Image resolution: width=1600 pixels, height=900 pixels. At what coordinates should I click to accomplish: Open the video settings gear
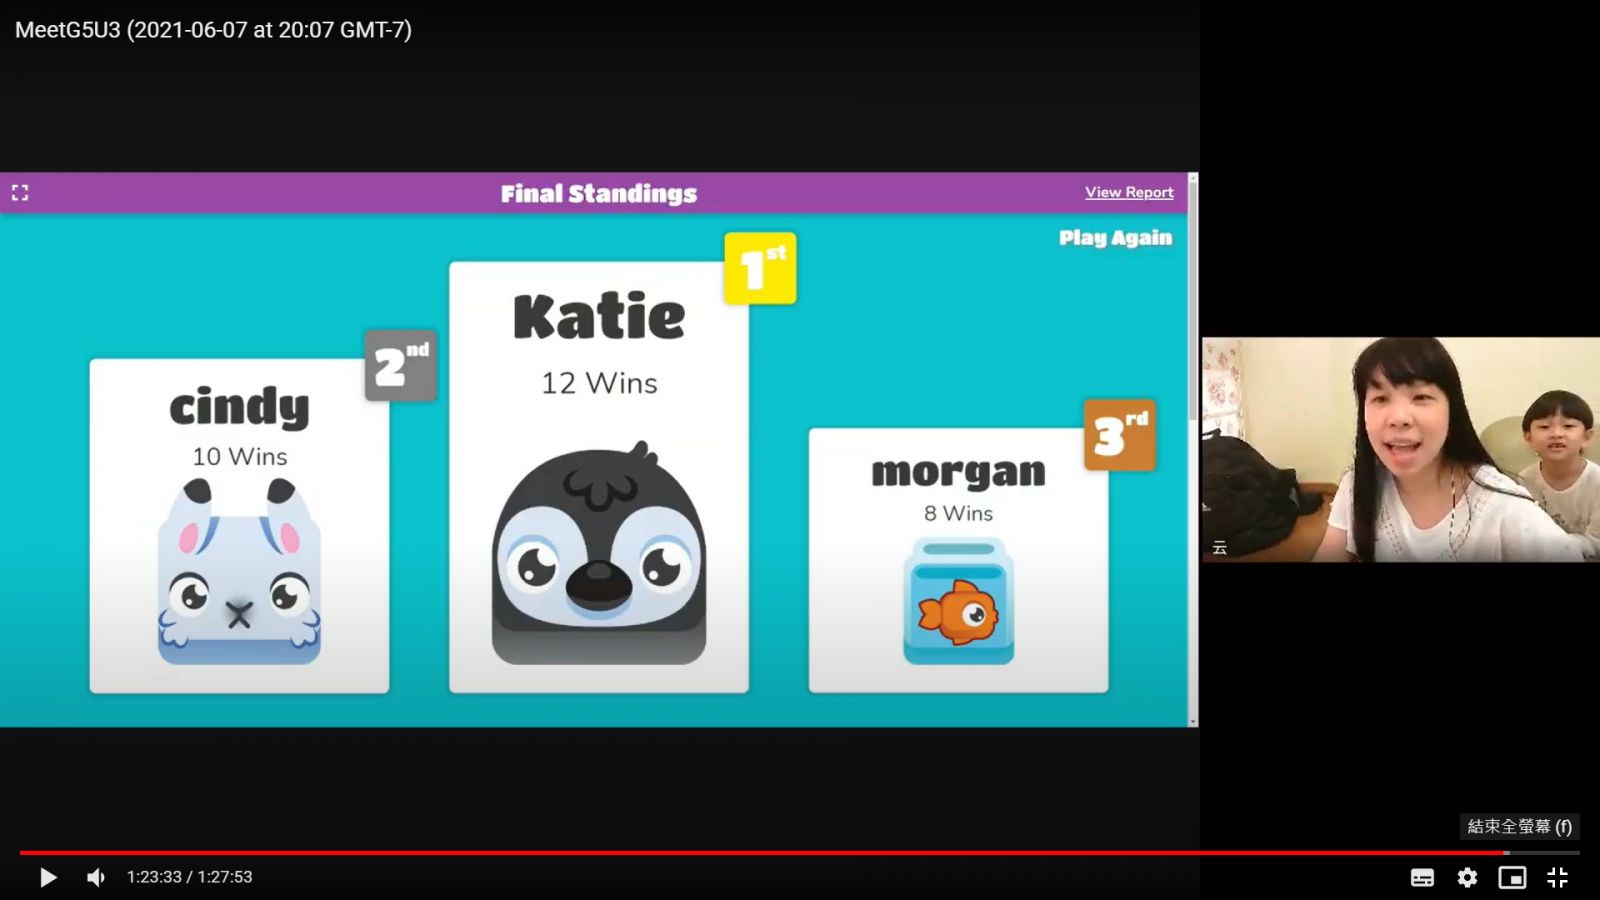pyautogui.click(x=1467, y=877)
